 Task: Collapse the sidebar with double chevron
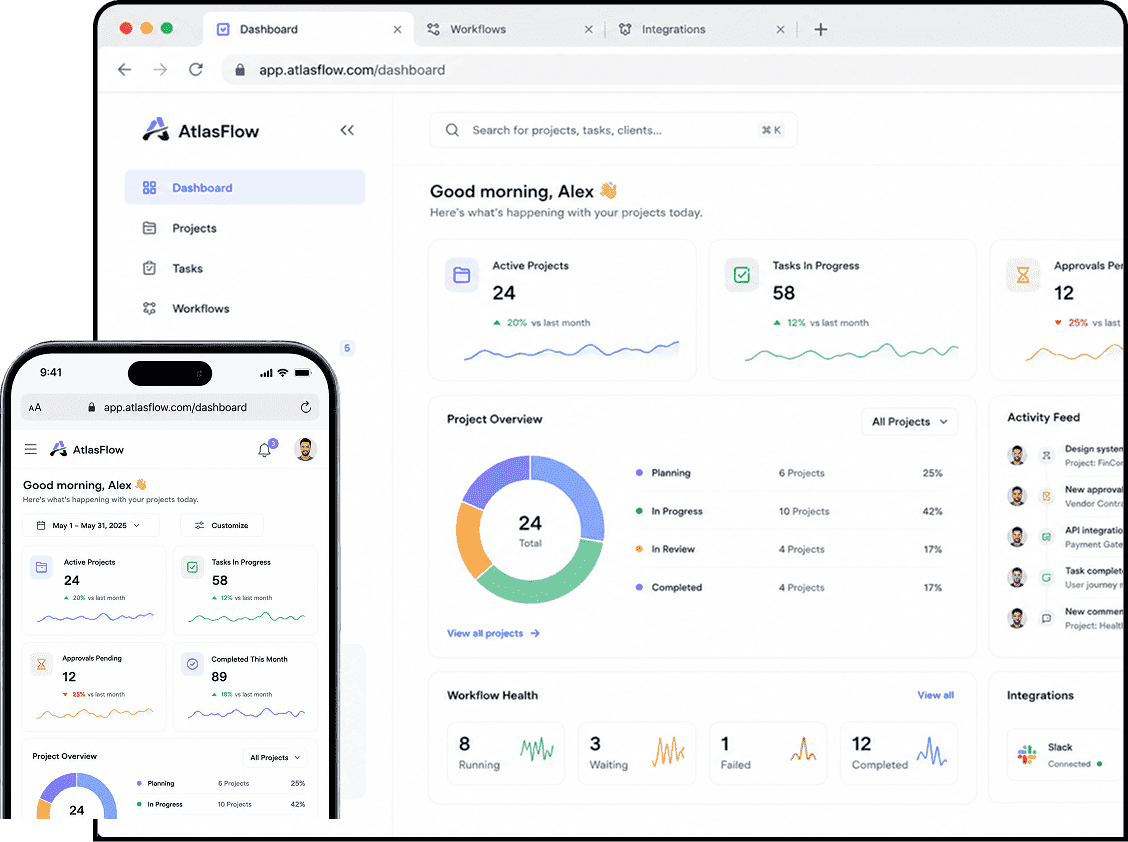click(x=347, y=130)
